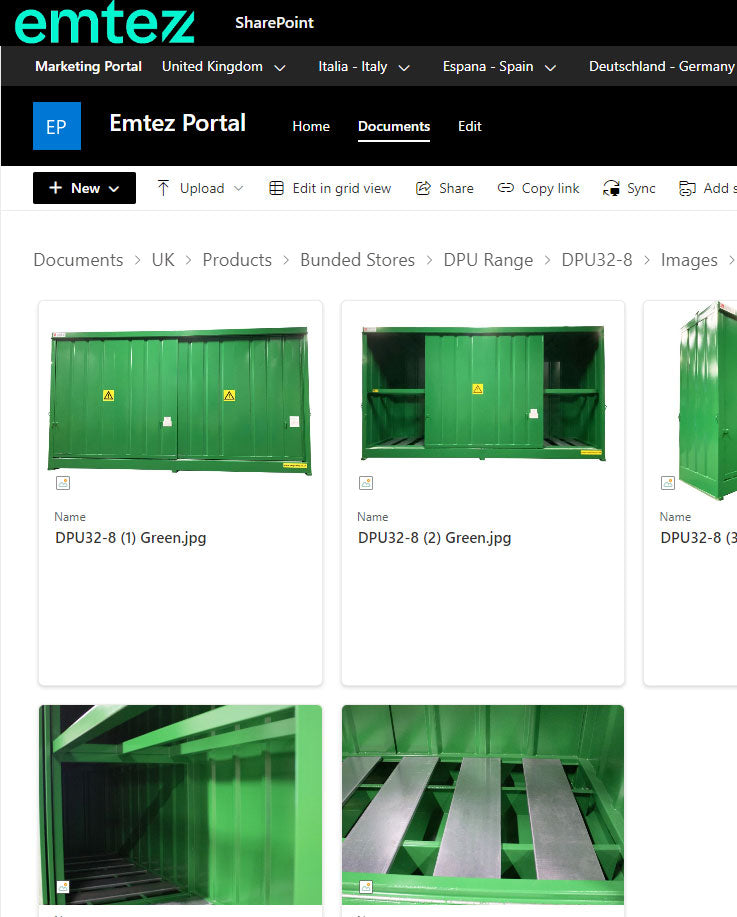Click the Emtez Portal site title
737x917 pixels.
click(x=178, y=123)
